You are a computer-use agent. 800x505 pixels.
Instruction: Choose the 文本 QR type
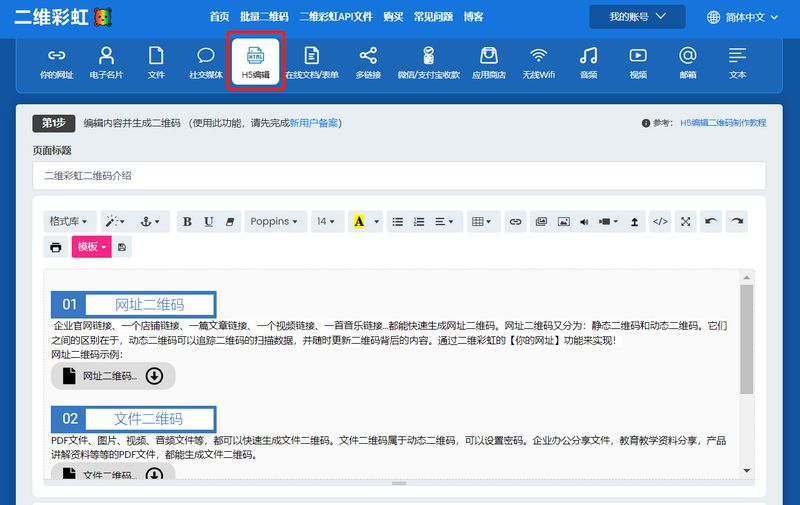[x=737, y=63]
